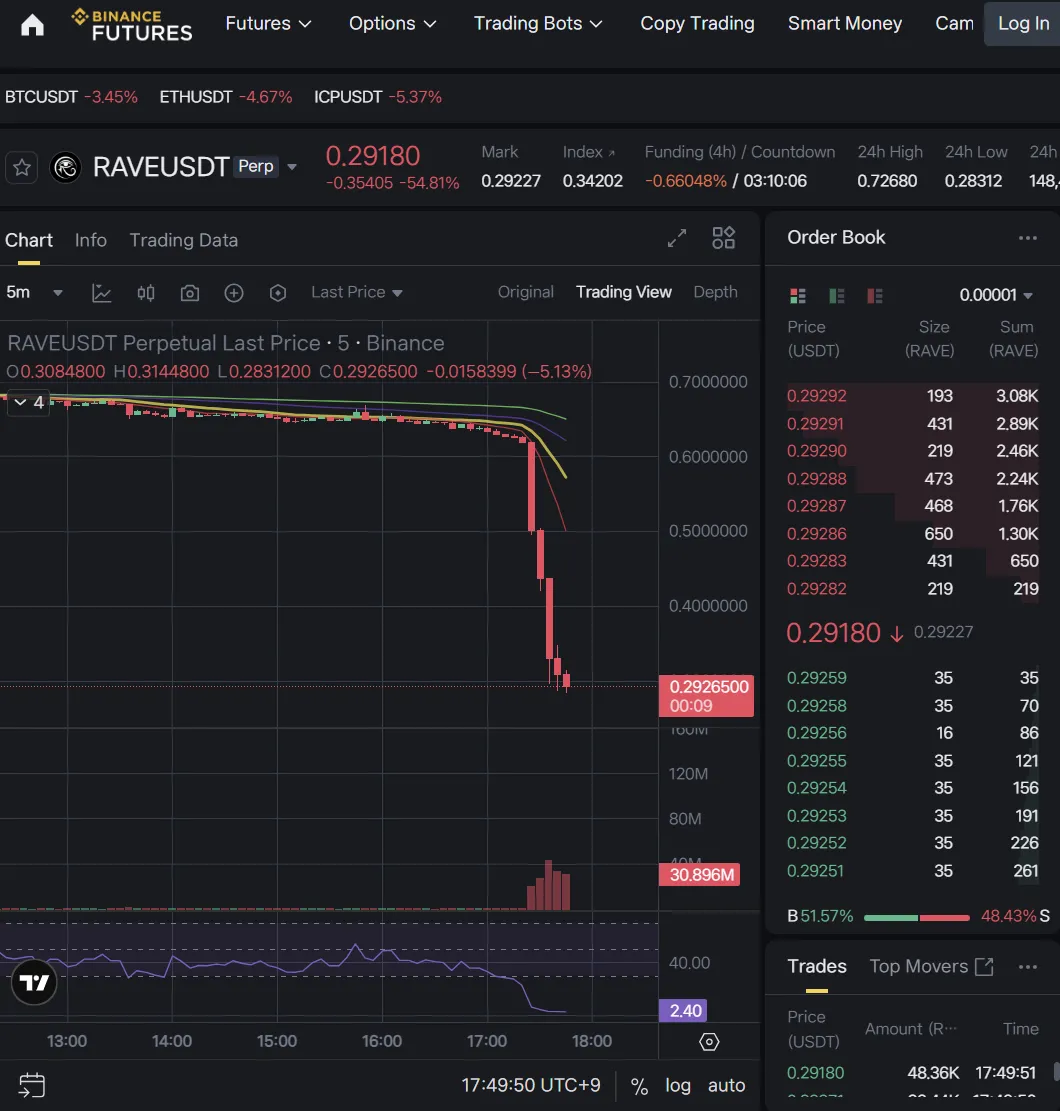Click the Log In button
This screenshot has width=1060, height=1111.
(x=1023, y=24)
